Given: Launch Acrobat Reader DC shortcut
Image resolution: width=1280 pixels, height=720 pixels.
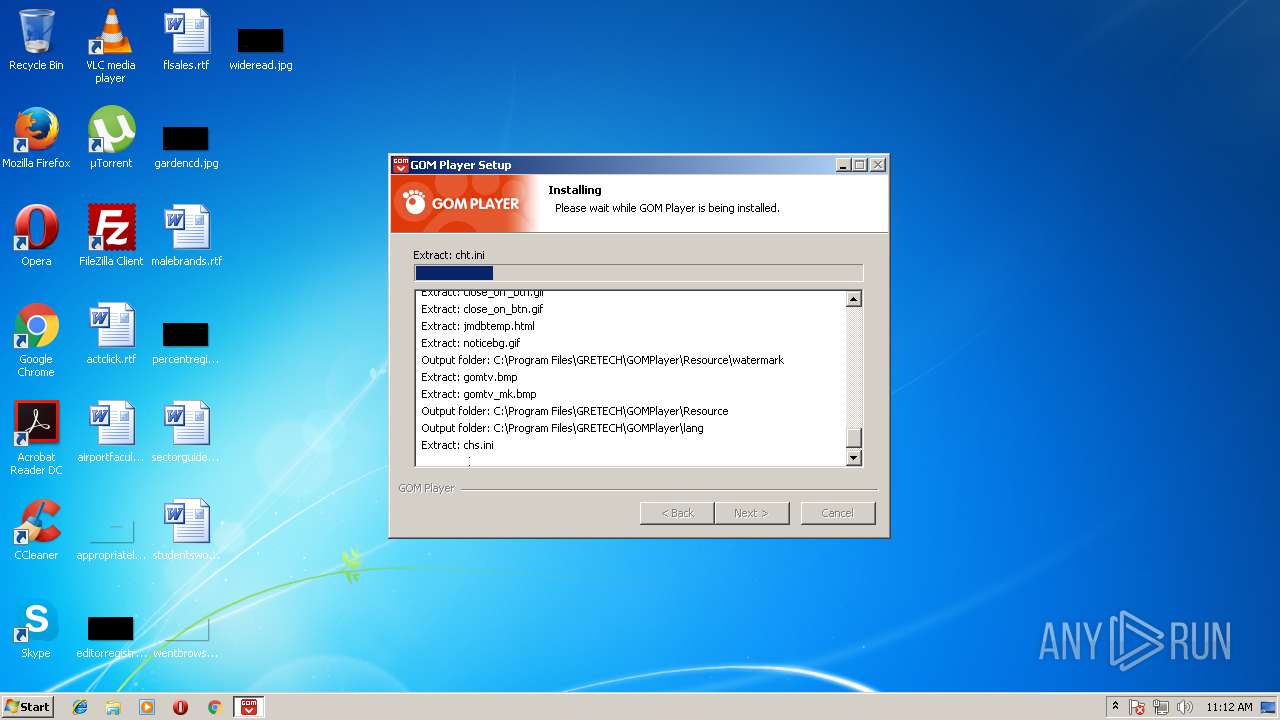Looking at the screenshot, I should [36, 438].
